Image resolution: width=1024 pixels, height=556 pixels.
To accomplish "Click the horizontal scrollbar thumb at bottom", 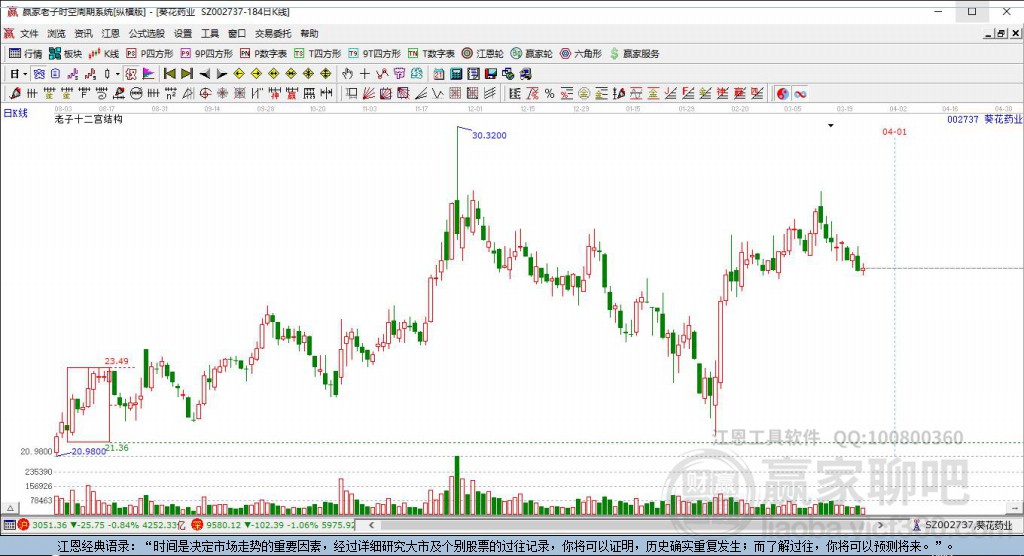I will (x=620, y=525).
